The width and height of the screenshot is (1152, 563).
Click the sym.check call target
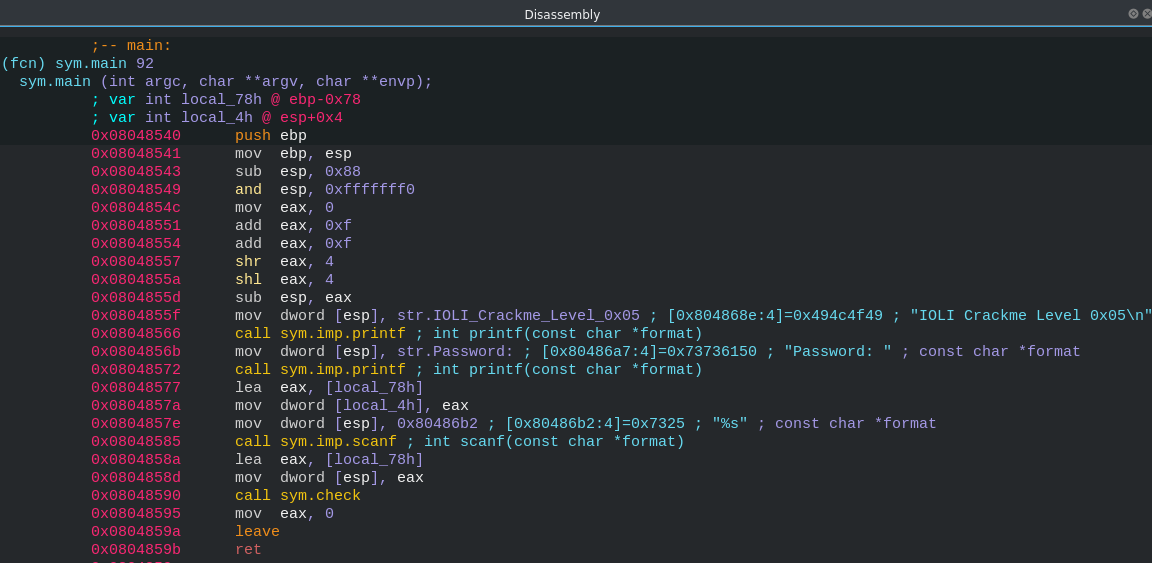320,495
